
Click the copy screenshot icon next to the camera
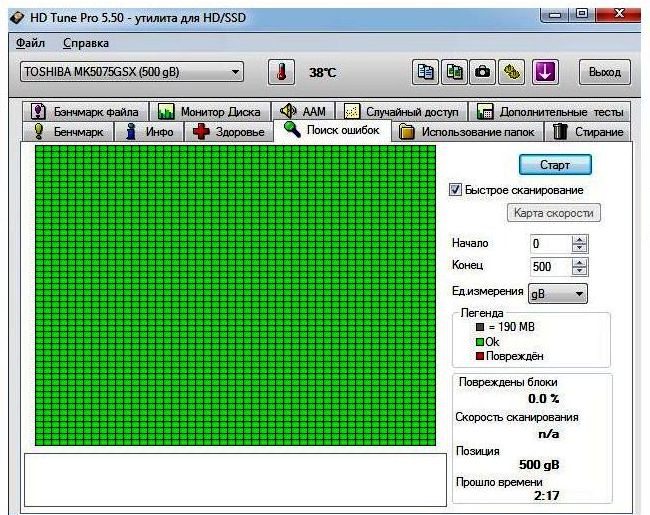click(454, 72)
